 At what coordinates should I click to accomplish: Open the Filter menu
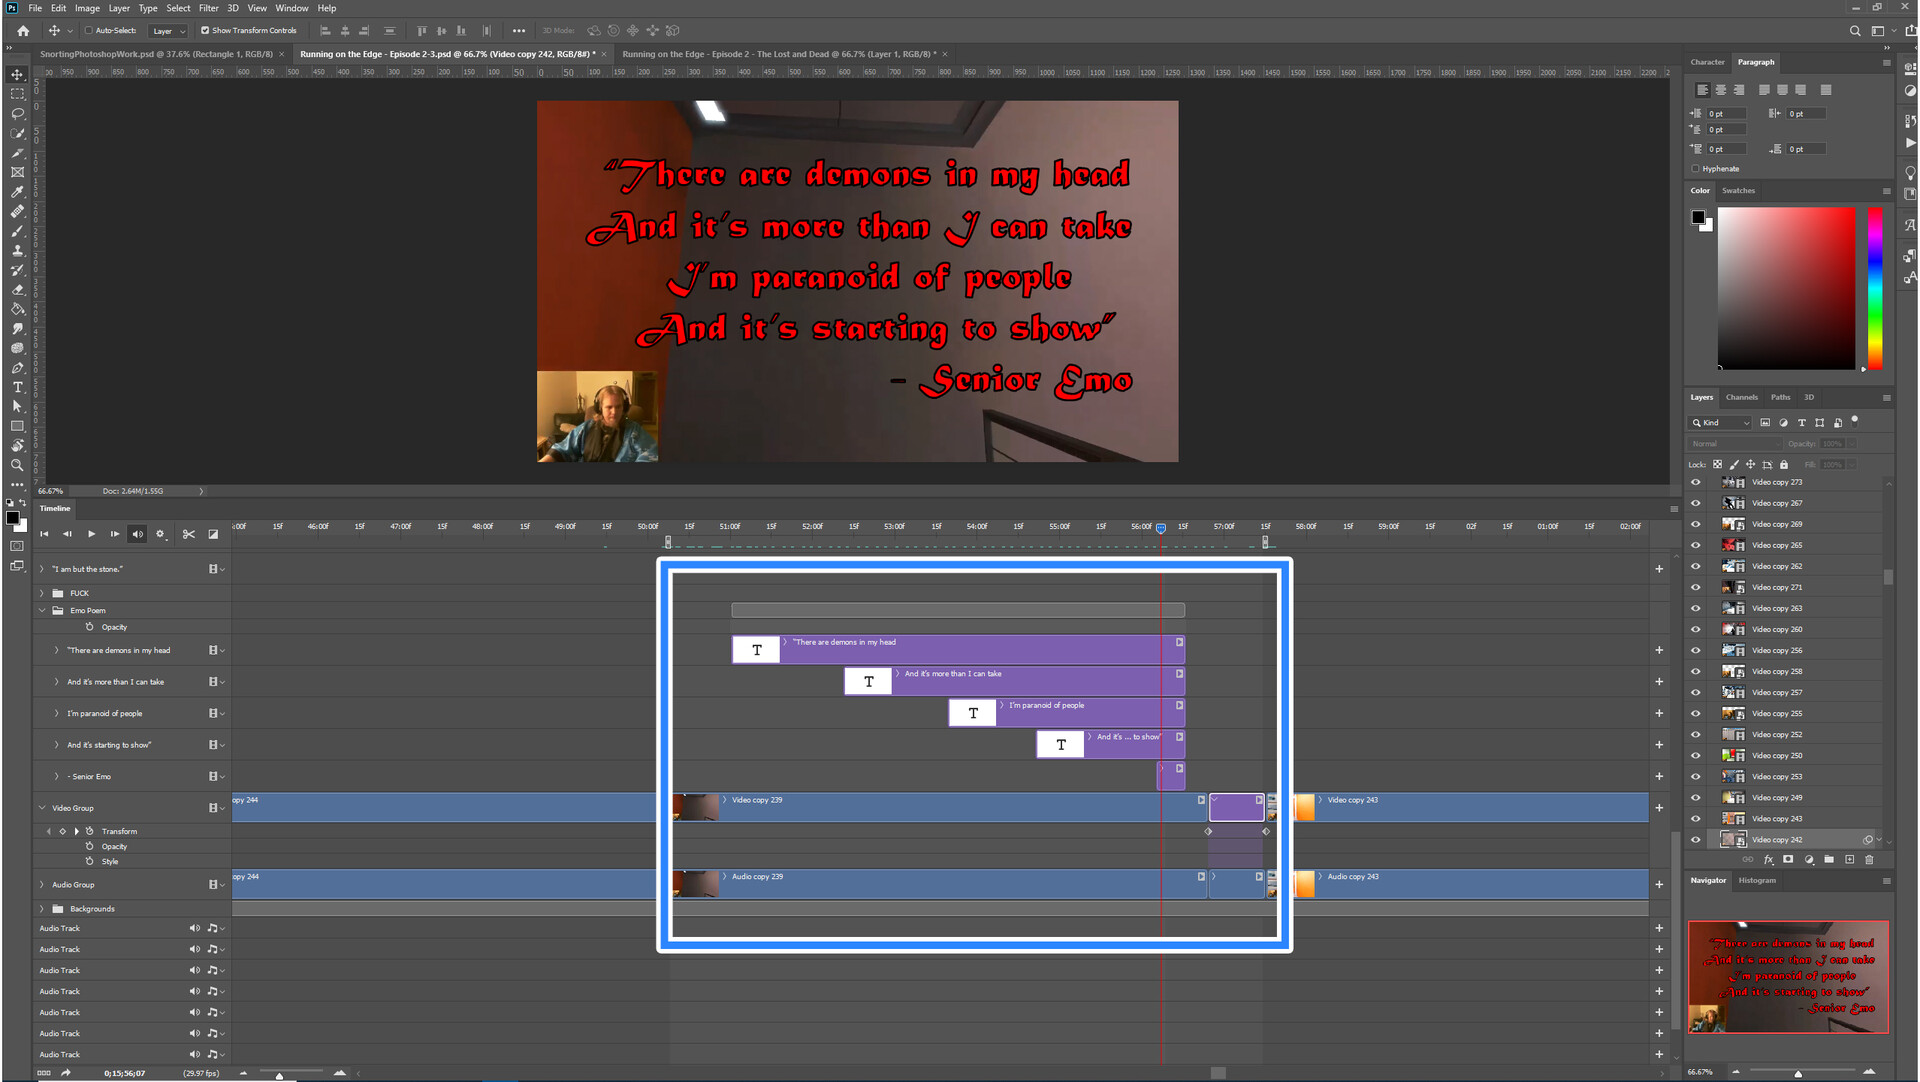208,8
